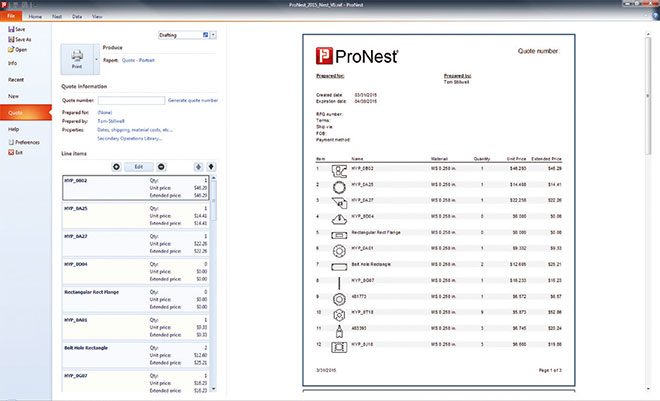The height and width of the screenshot is (401, 660).
Task: Click the Print icon button
Action: click(x=76, y=57)
